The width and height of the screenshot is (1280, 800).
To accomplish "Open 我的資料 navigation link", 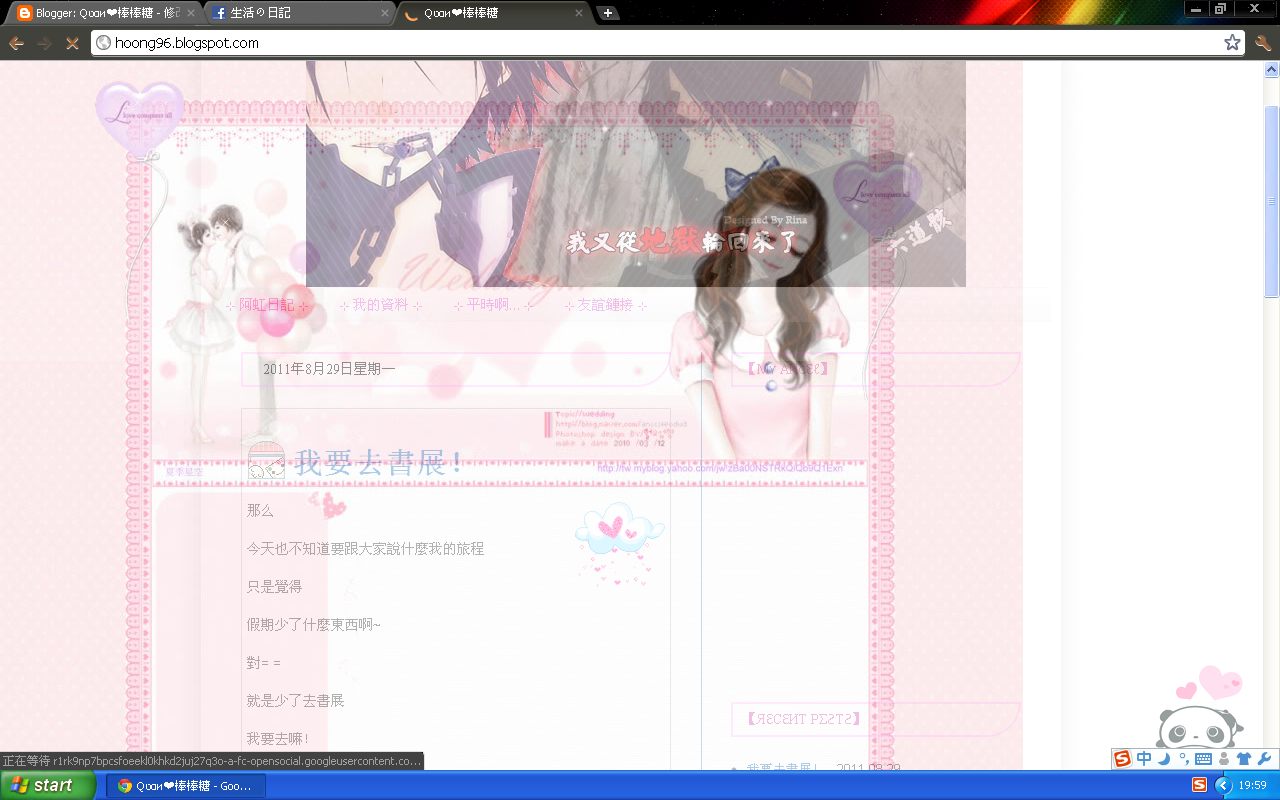I will pos(380,305).
